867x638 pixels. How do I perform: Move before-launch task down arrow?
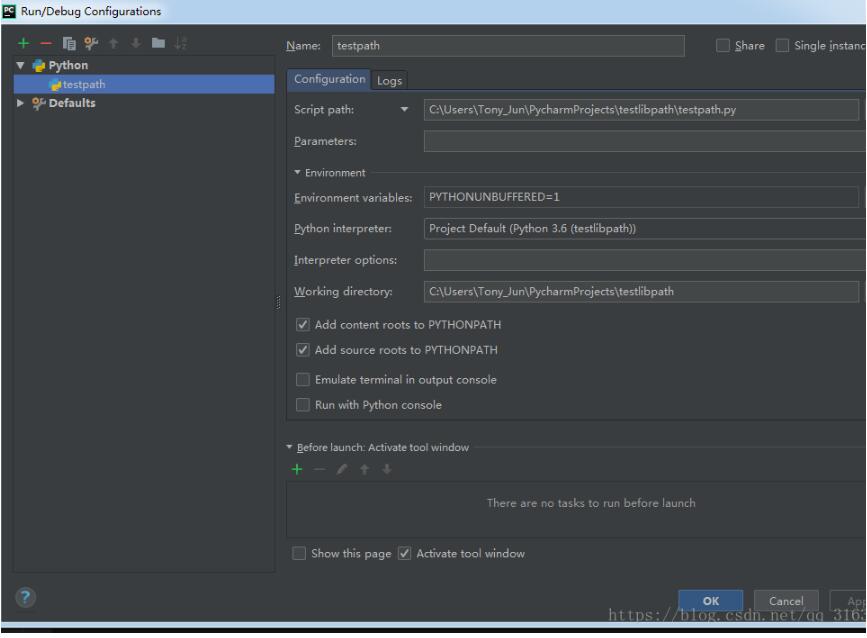tap(387, 469)
